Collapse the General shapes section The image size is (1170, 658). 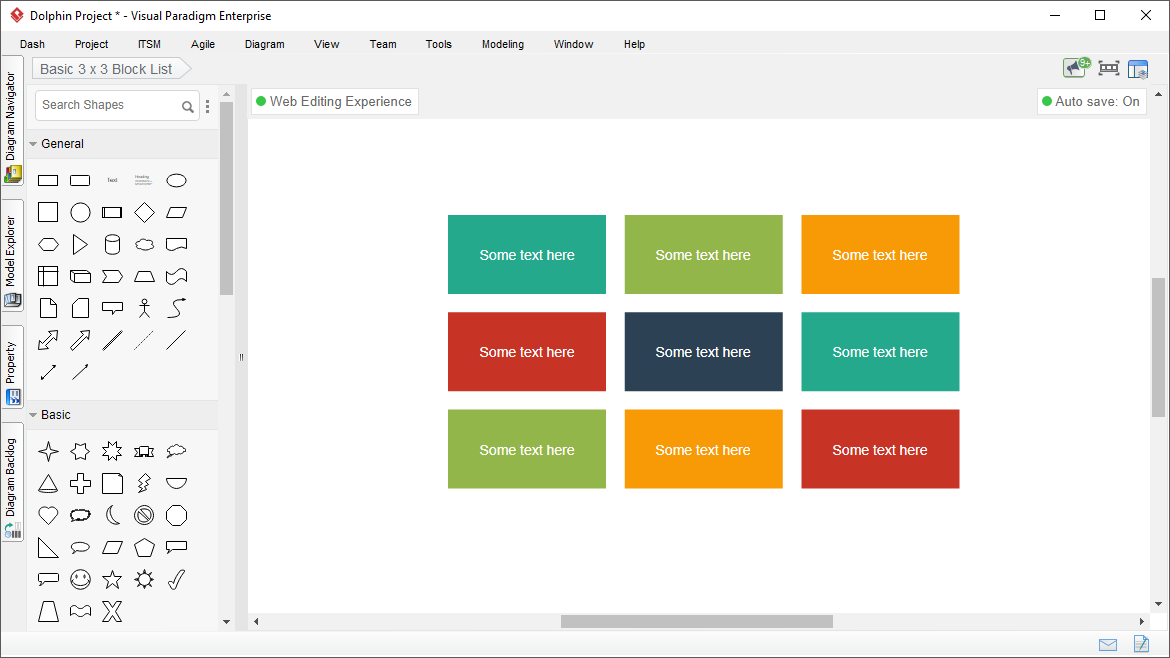32,143
